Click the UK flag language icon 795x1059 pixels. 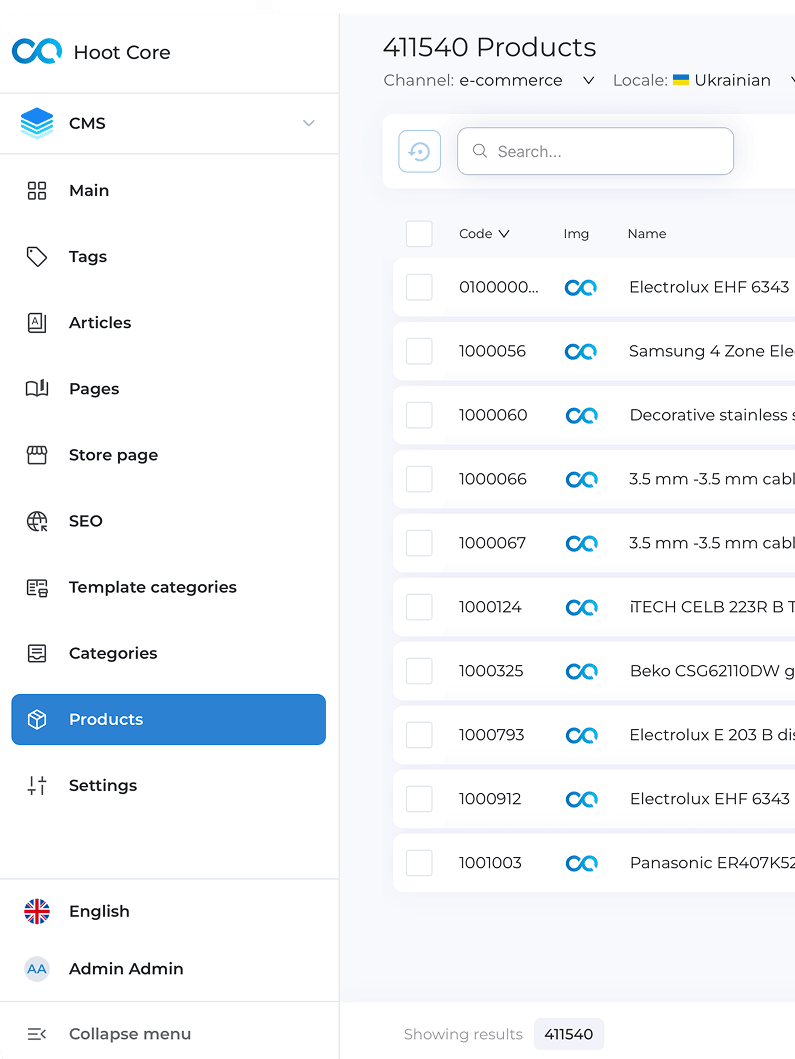[36, 911]
